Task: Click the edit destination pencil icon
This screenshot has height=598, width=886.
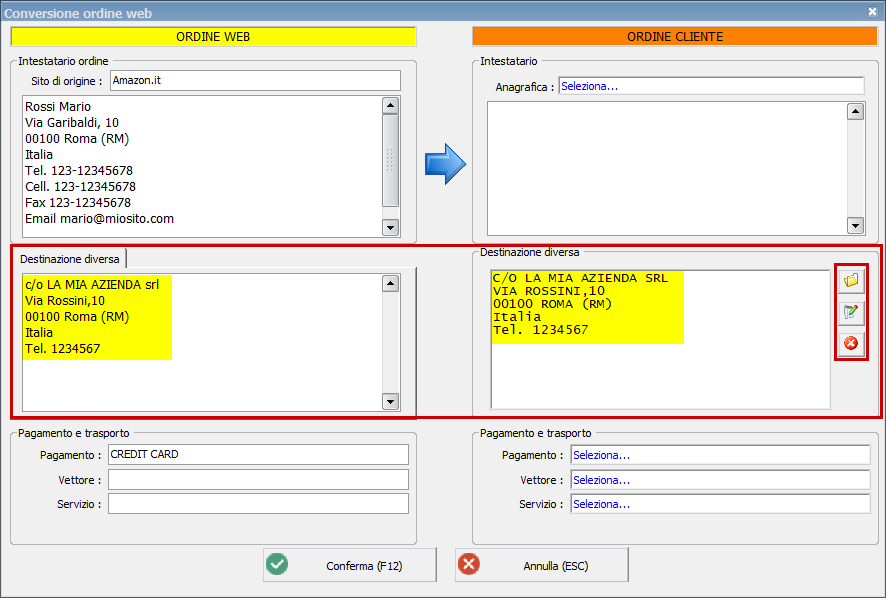Action: click(x=851, y=311)
